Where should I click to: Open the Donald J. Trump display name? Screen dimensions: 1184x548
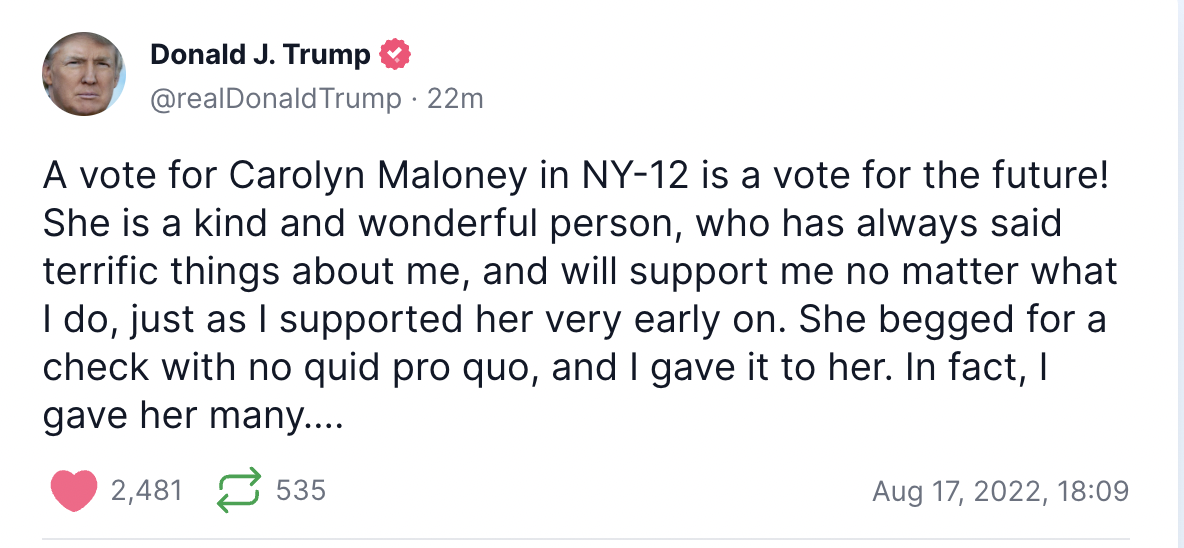click(260, 55)
